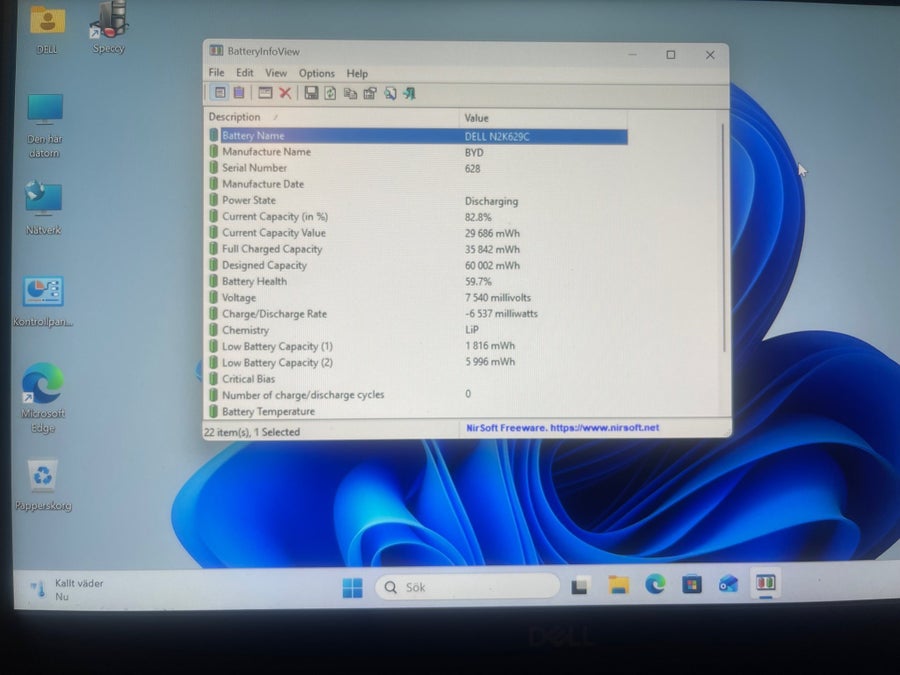Open Microsoft Edge from the taskbar
The height and width of the screenshot is (675, 900).
click(x=655, y=584)
